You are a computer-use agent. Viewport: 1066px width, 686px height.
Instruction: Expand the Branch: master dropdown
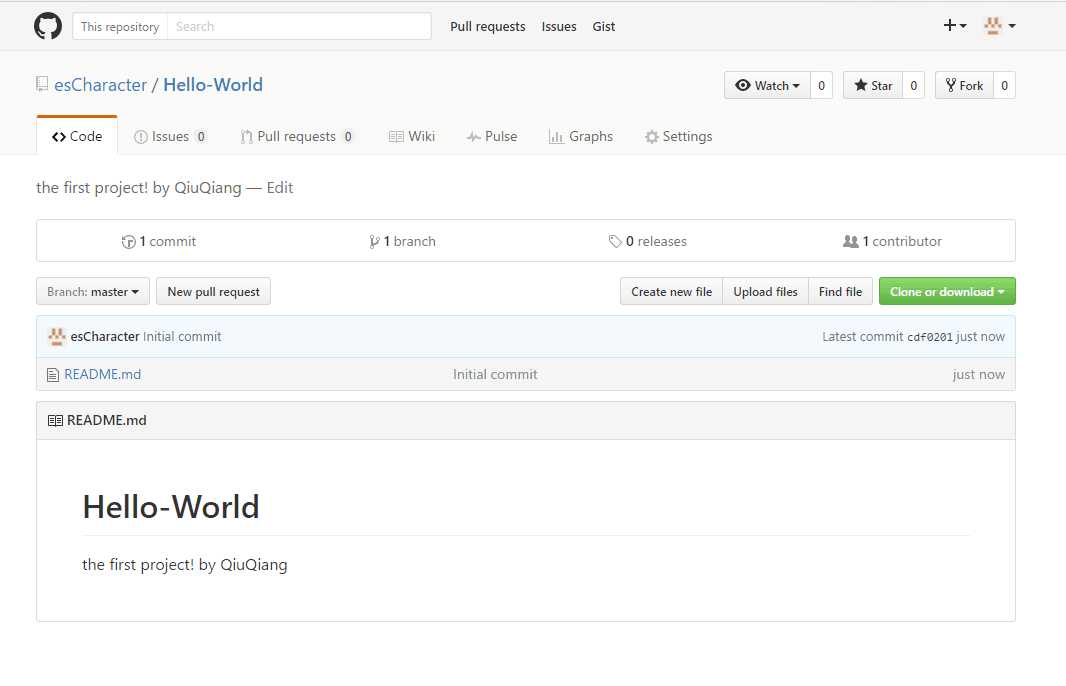tap(93, 292)
